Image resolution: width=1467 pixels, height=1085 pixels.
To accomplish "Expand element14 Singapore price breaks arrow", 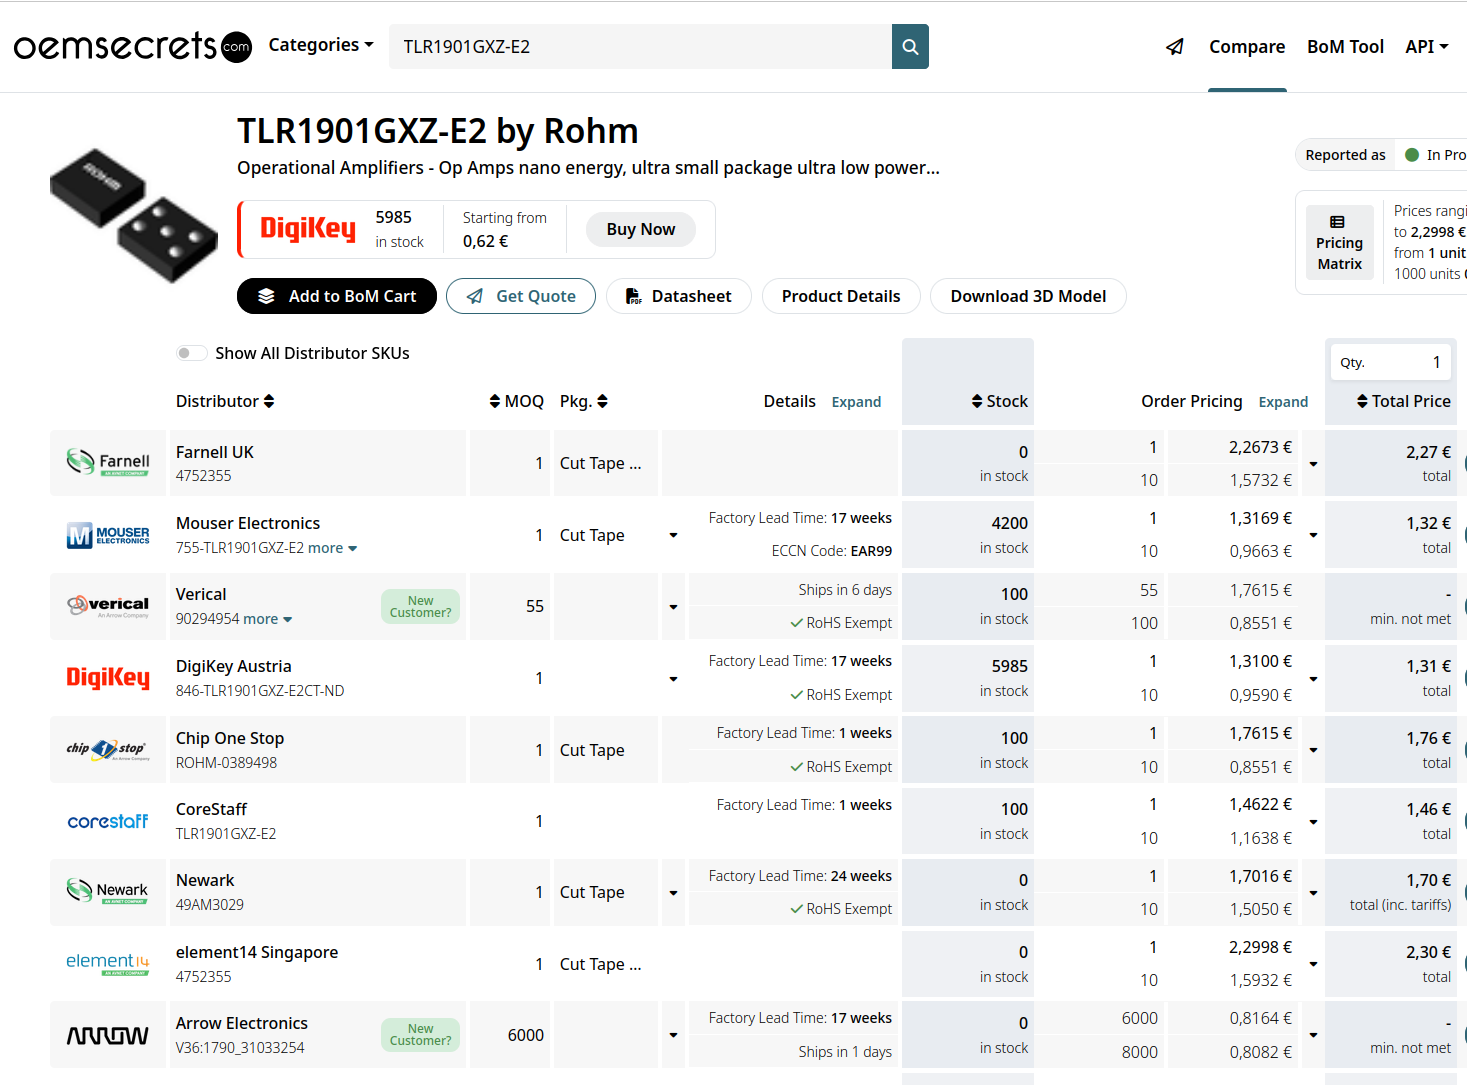I will pos(1313,964).
